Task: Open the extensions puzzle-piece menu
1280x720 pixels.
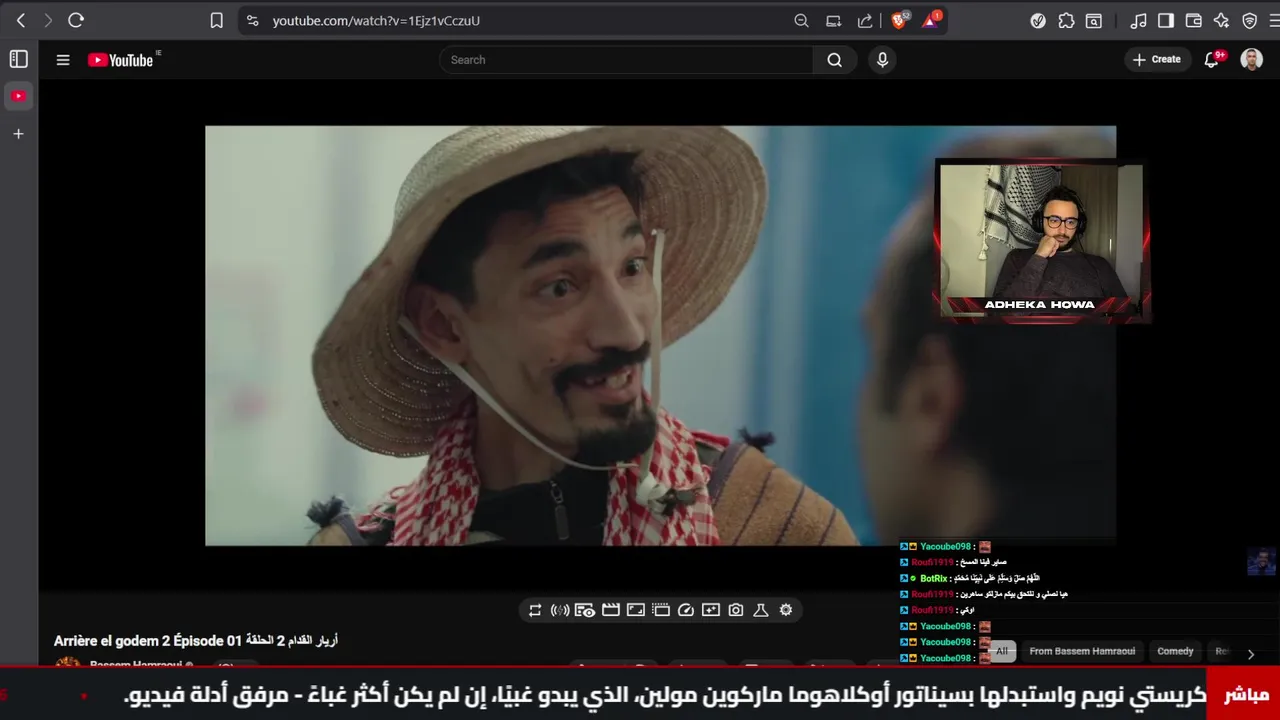Action: [1066, 20]
